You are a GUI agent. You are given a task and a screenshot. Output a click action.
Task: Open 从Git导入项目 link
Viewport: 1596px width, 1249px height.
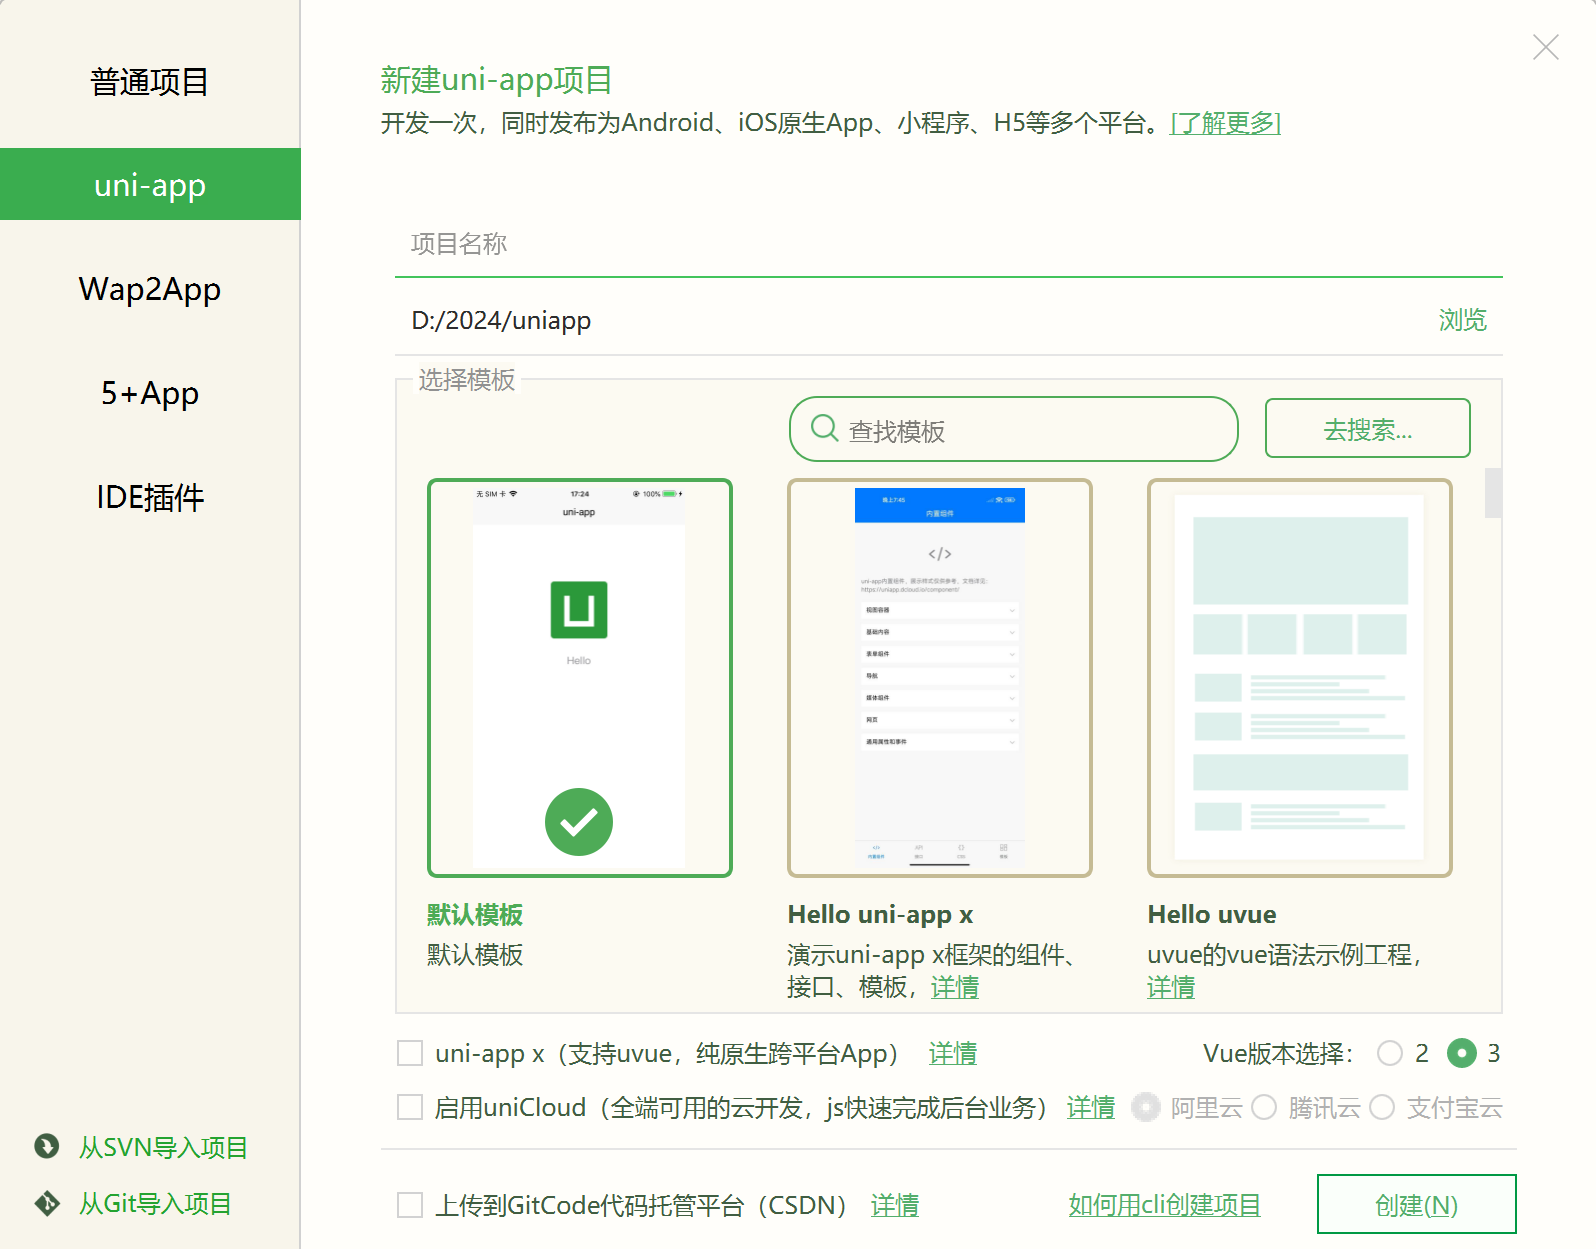click(x=155, y=1203)
